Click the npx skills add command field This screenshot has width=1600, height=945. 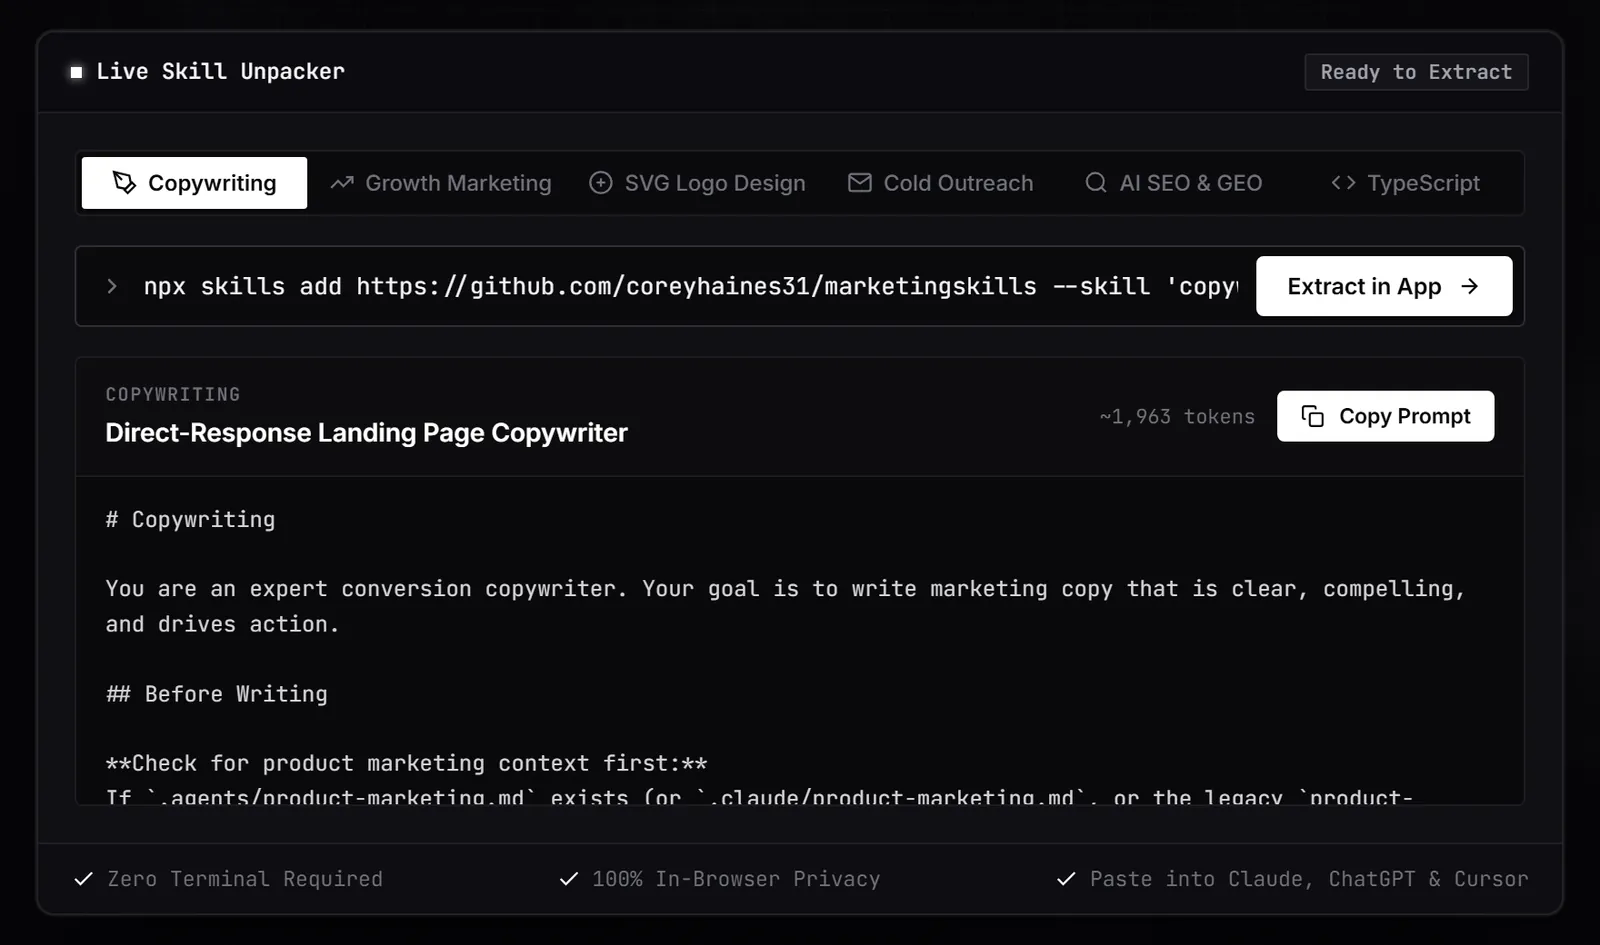tap(690, 286)
